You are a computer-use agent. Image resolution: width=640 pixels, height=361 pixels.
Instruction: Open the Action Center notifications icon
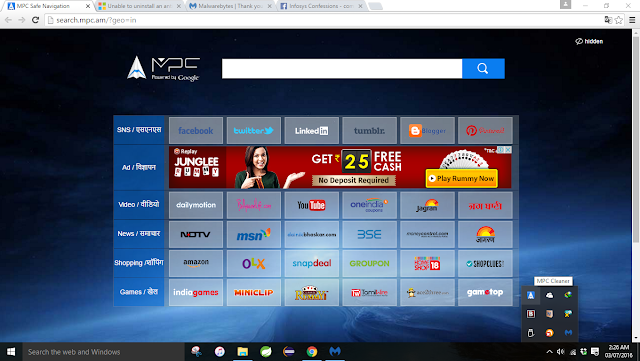coord(595,352)
